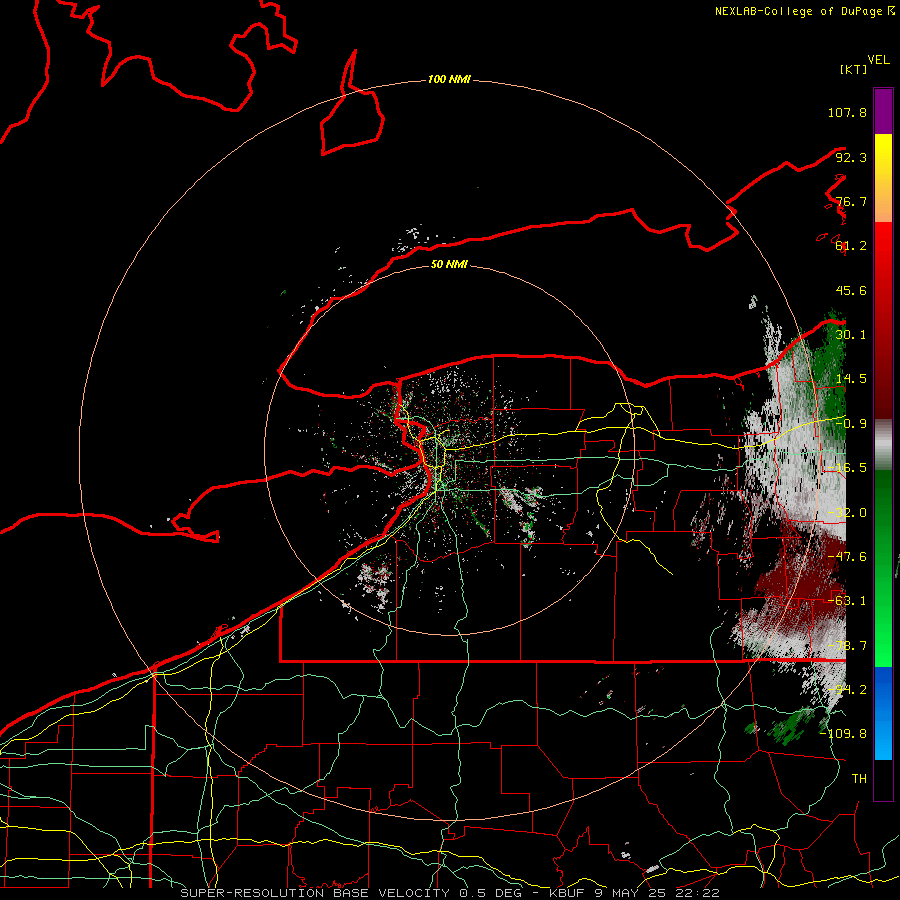The width and height of the screenshot is (900, 900).
Task: Select the -63.1 scale value
Action: [x=847, y=601]
